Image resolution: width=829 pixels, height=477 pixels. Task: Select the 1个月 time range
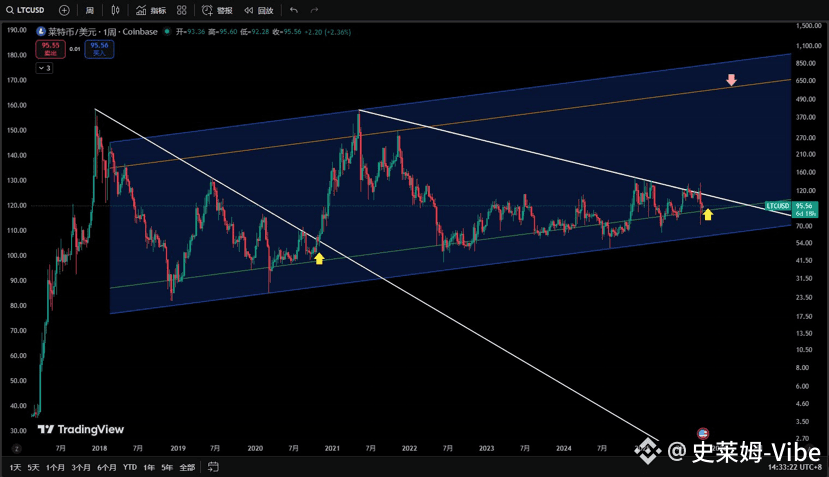click(x=55, y=467)
